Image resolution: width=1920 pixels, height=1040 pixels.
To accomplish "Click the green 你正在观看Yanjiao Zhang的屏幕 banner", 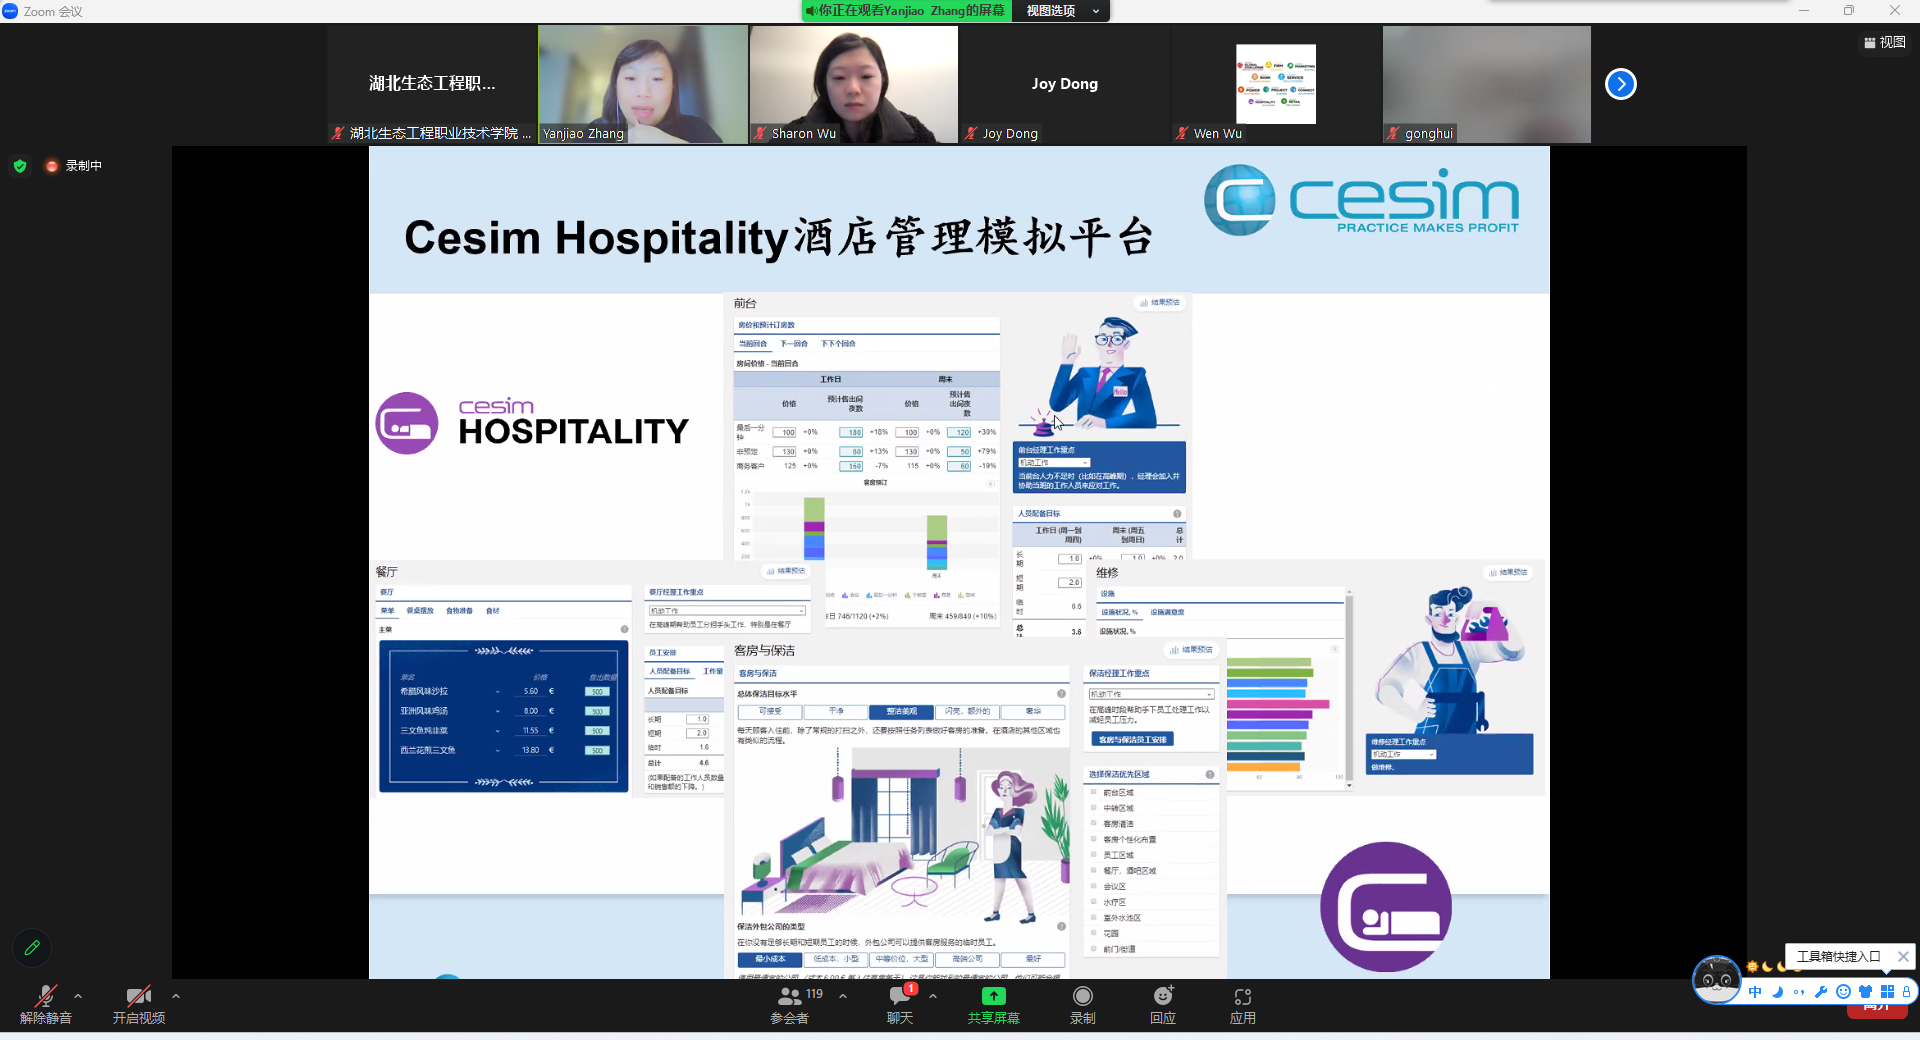I will pyautogui.click(x=905, y=11).
